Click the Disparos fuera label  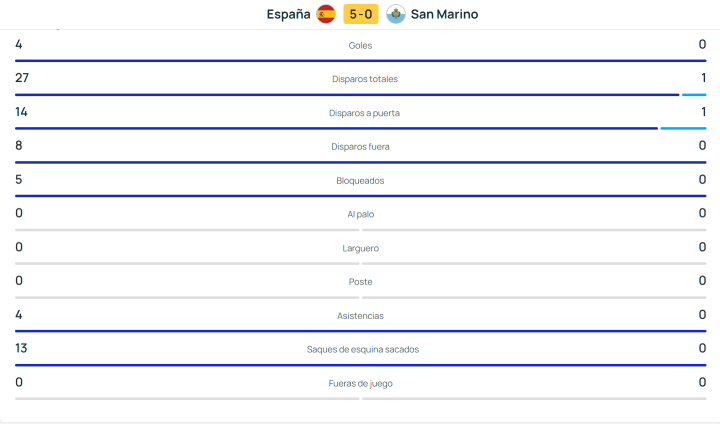(x=360, y=147)
